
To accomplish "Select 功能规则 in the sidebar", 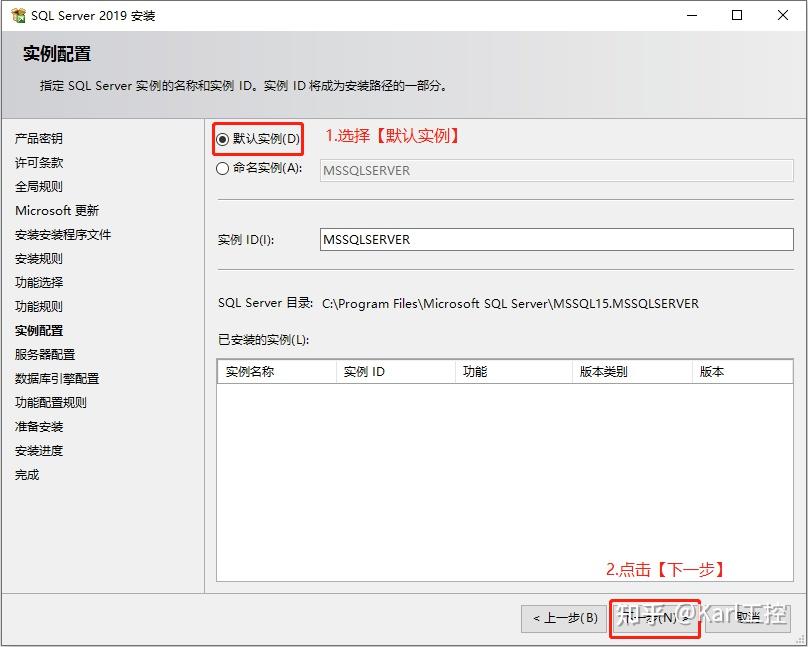I will pos(39,307).
